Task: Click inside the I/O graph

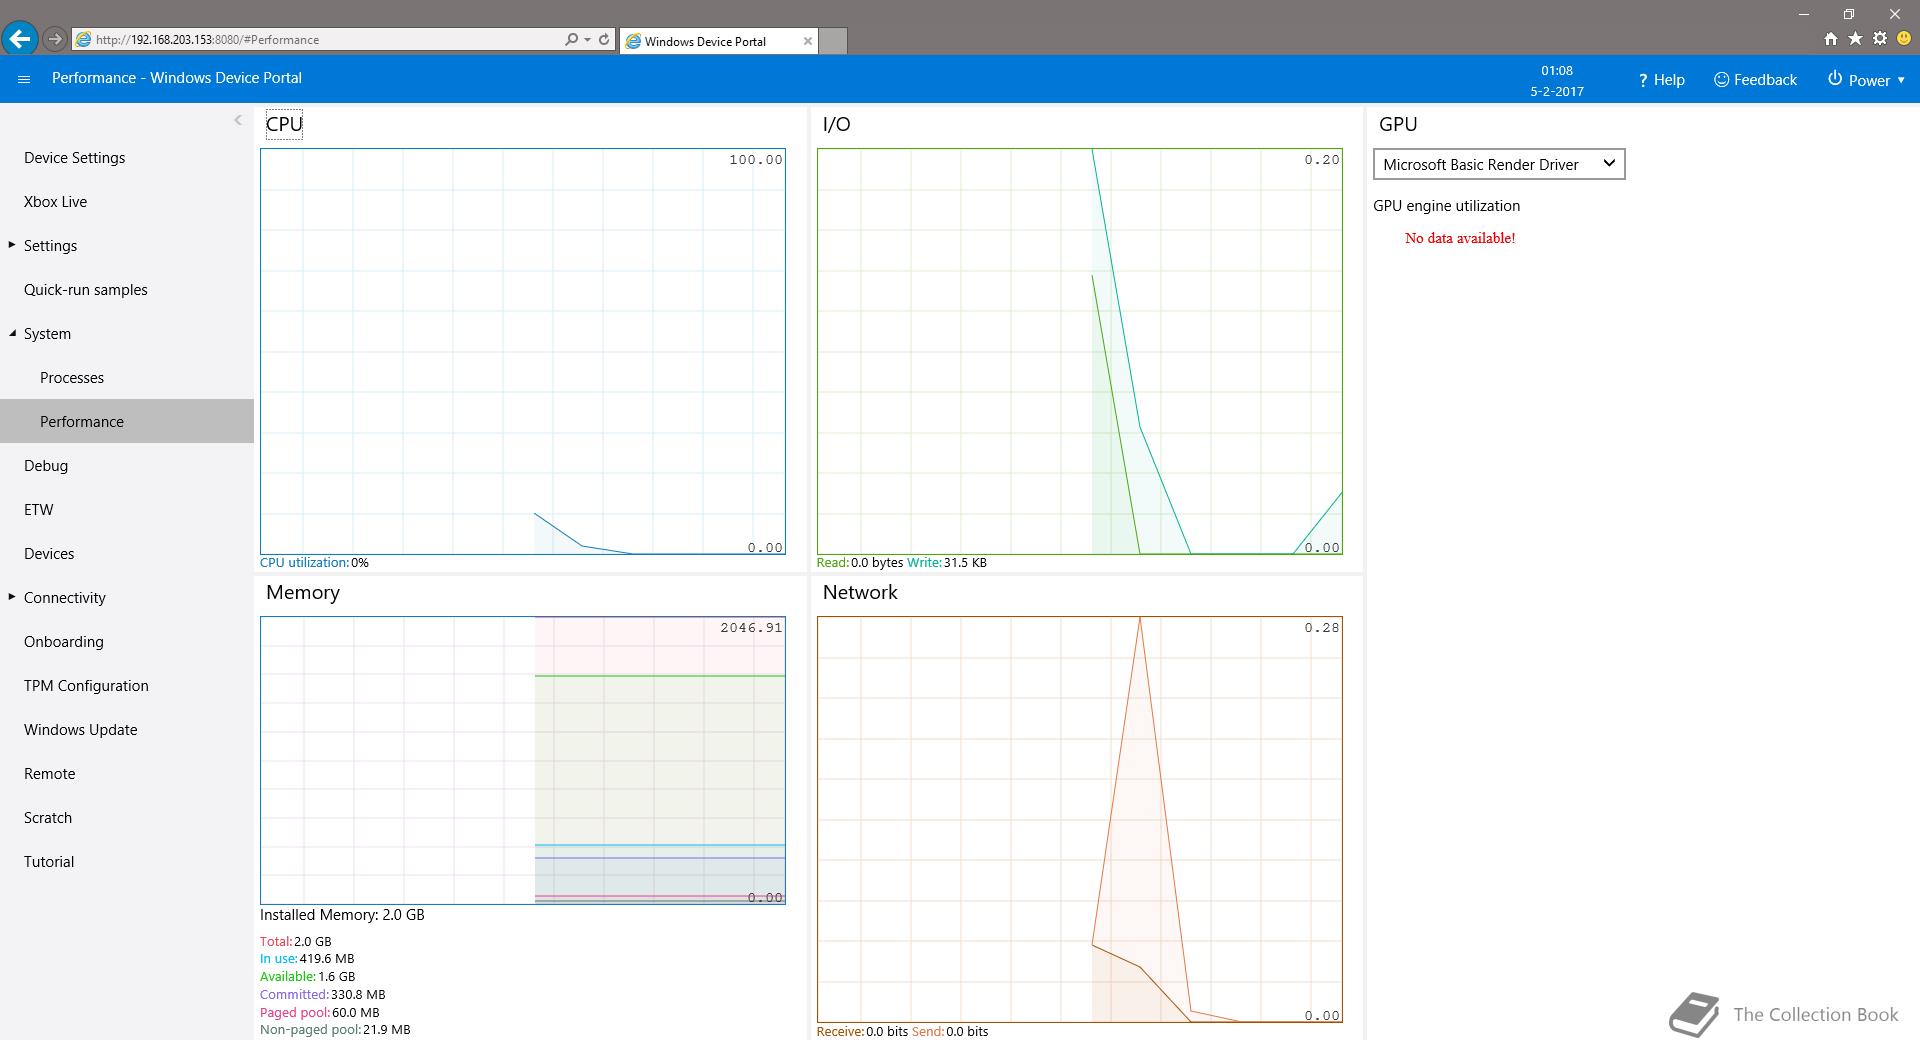Action: click(1080, 351)
